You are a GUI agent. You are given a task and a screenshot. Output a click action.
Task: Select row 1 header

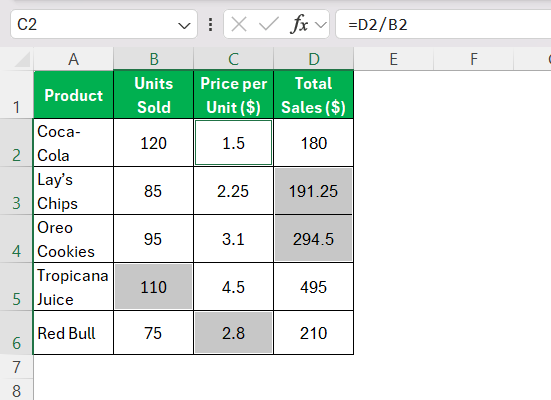click(17, 95)
